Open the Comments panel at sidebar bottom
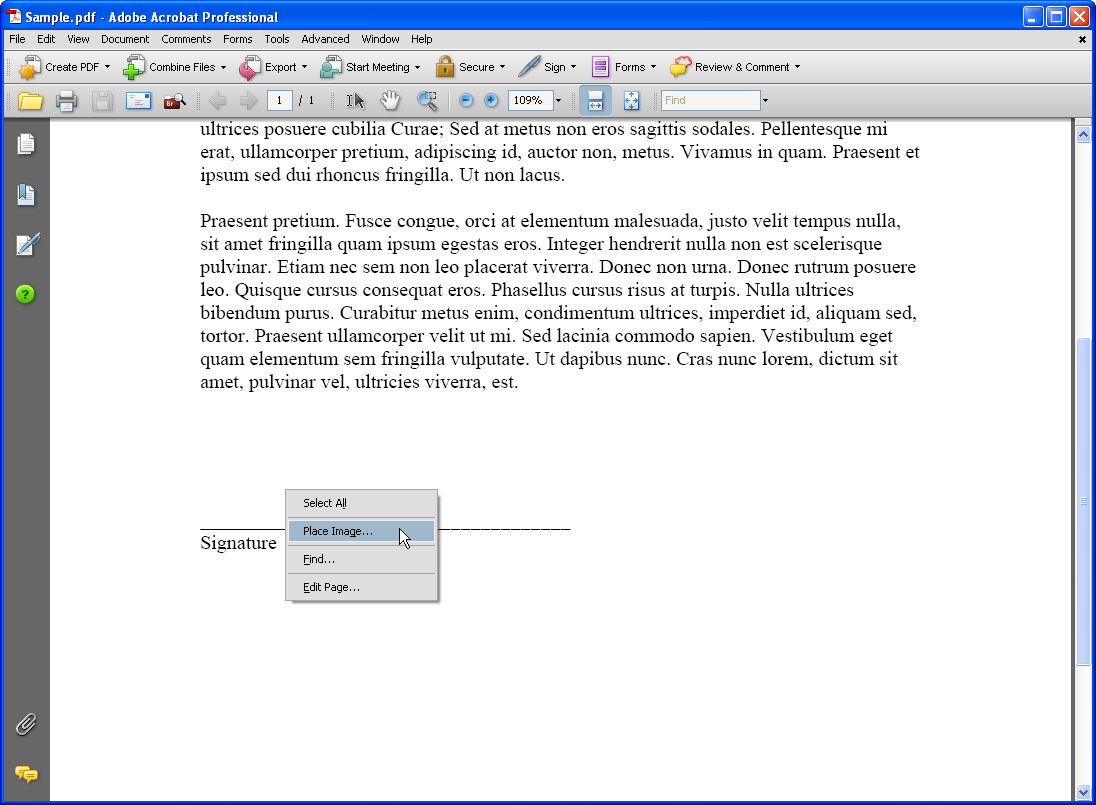 coord(27,774)
